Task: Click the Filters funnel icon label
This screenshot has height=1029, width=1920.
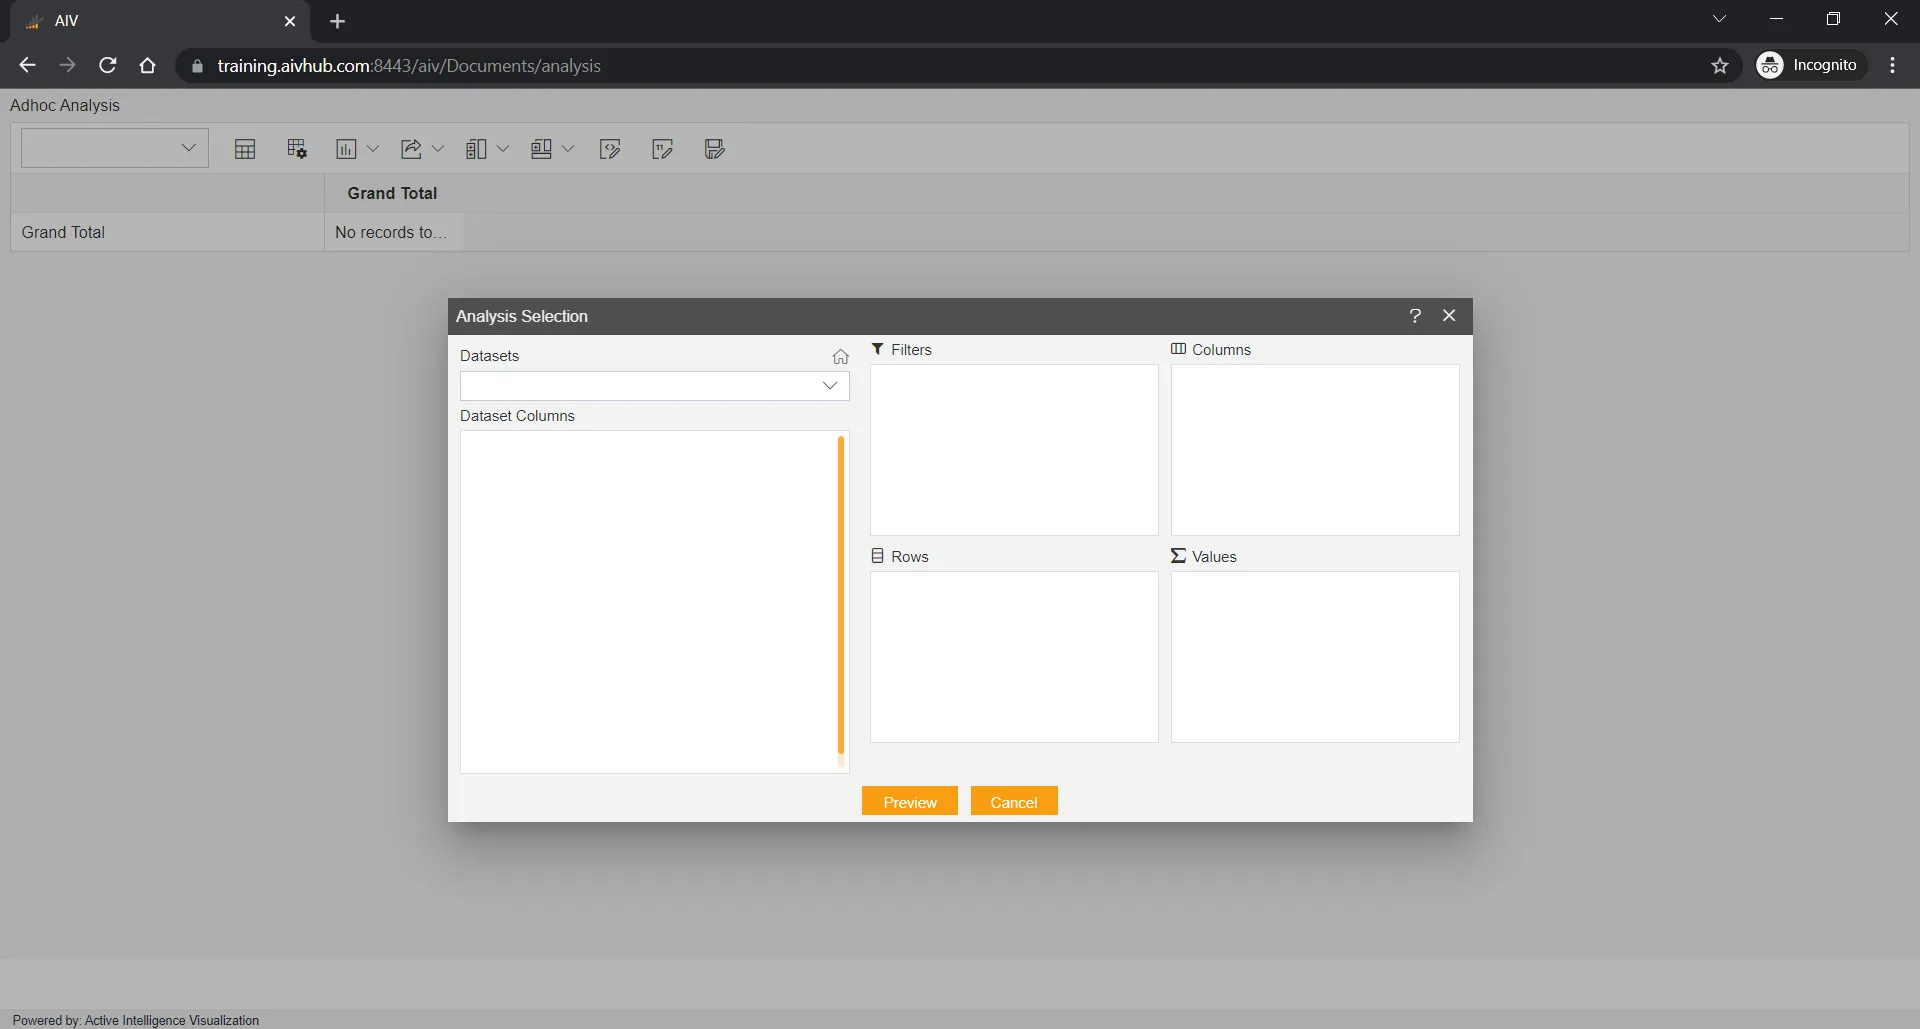Action: 878,349
